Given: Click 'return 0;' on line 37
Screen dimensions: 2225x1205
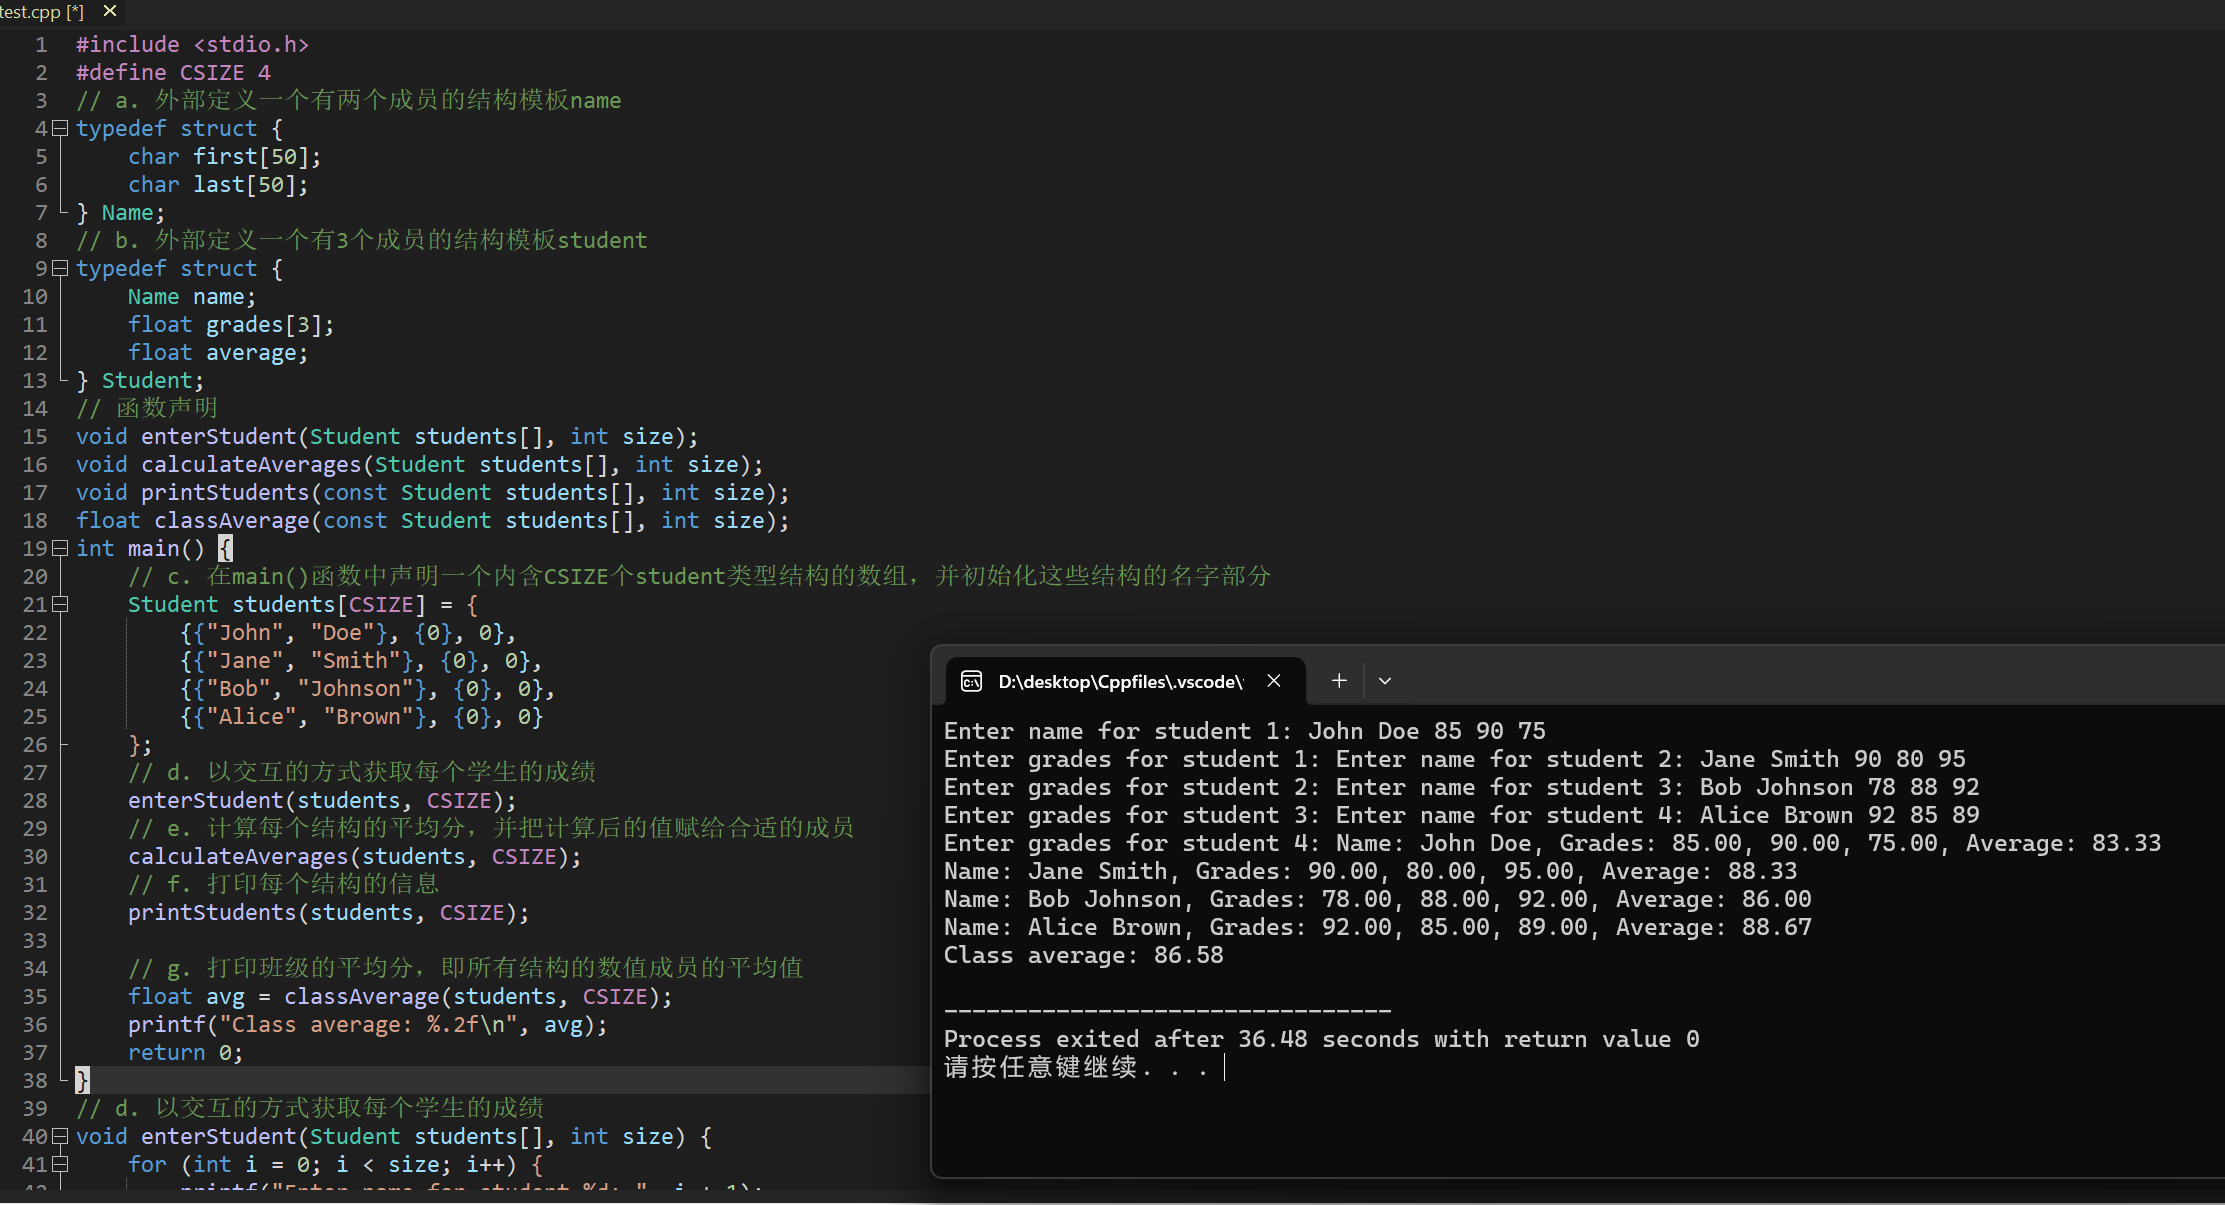Looking at the screenshot, I should click(x=185, y=1052).
